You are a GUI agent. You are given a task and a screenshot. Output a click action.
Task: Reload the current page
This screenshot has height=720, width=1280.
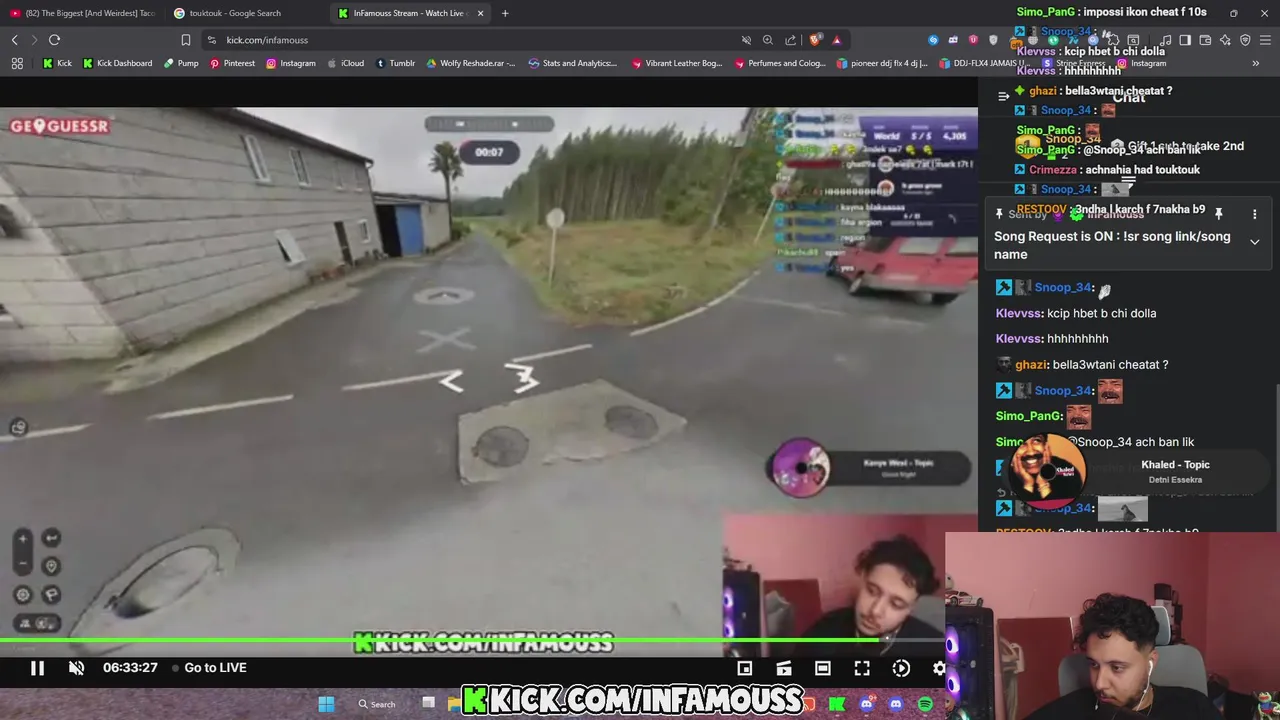[x=54, y=40]
